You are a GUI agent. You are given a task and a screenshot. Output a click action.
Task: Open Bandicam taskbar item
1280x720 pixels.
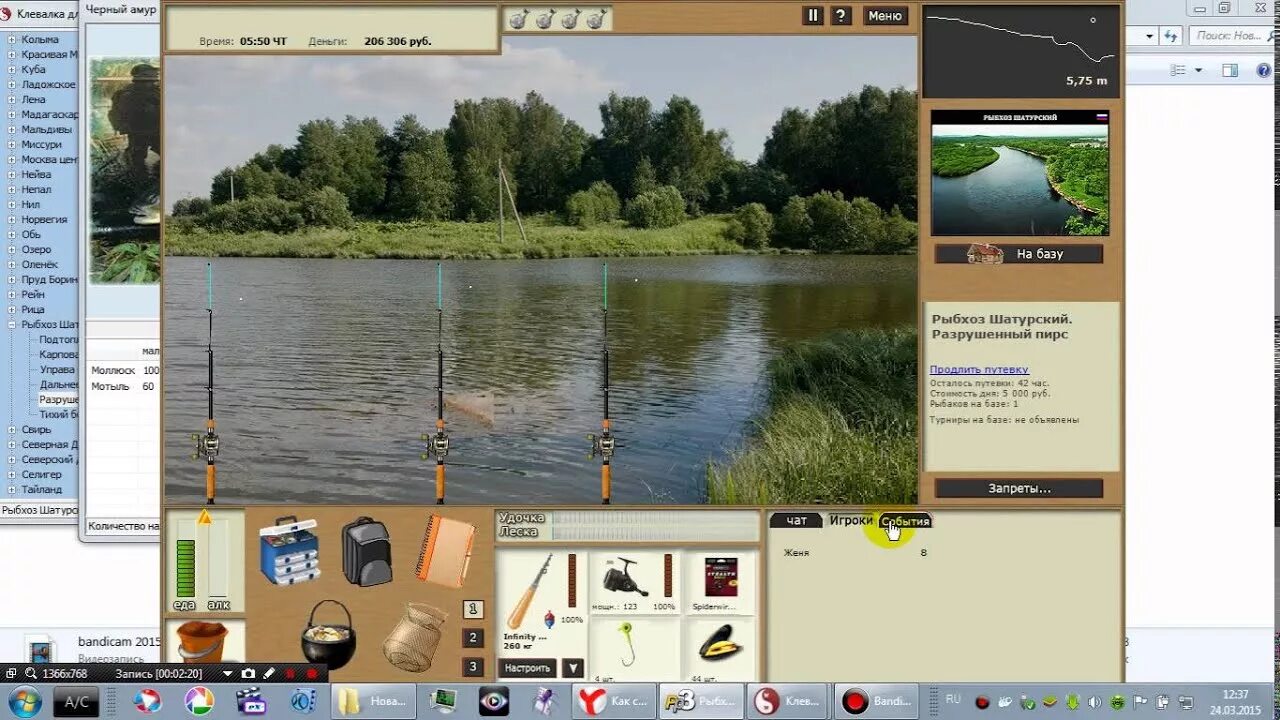pyautogui.click(x=877, y=702)
